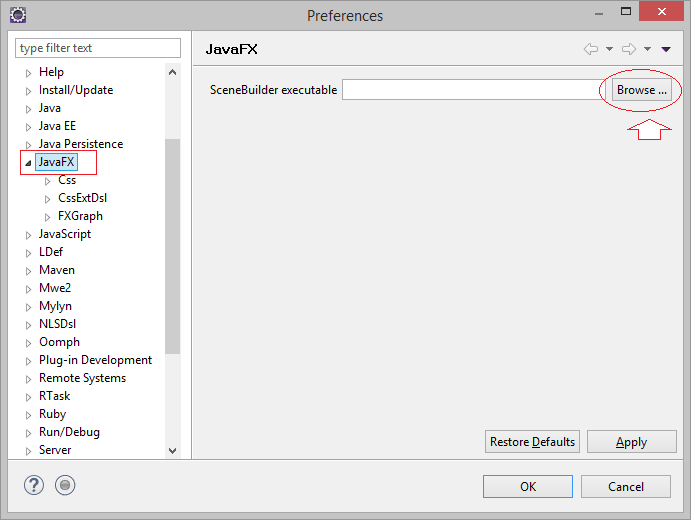Select Mylyn in the tree
The height and width of the screenshot is (520, 691).
56,306
